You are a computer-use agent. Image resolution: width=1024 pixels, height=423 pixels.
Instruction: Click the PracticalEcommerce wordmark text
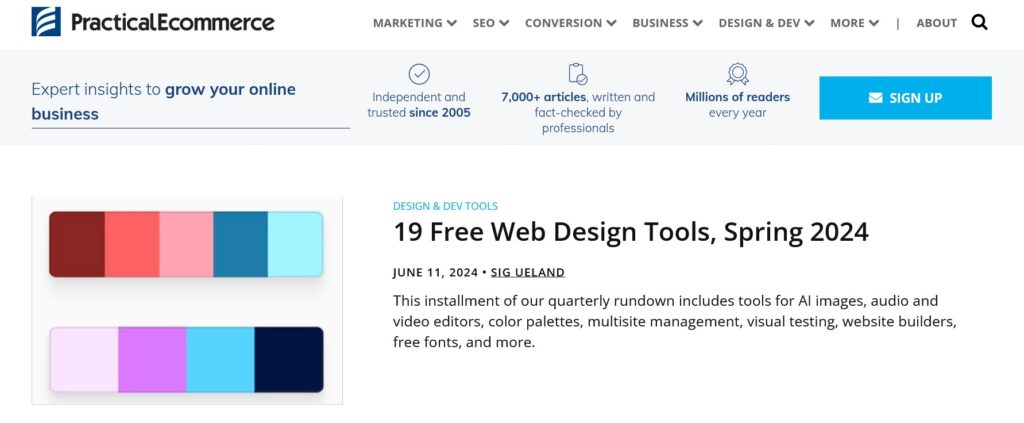pos(172,22)
